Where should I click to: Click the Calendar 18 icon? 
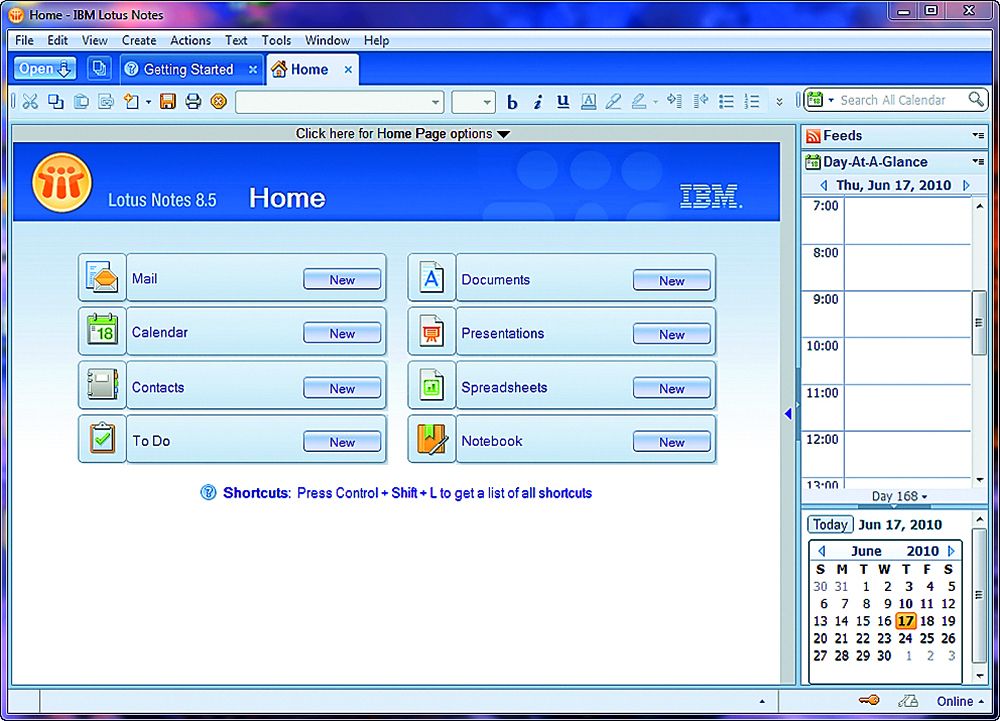[x=102, y=331]
